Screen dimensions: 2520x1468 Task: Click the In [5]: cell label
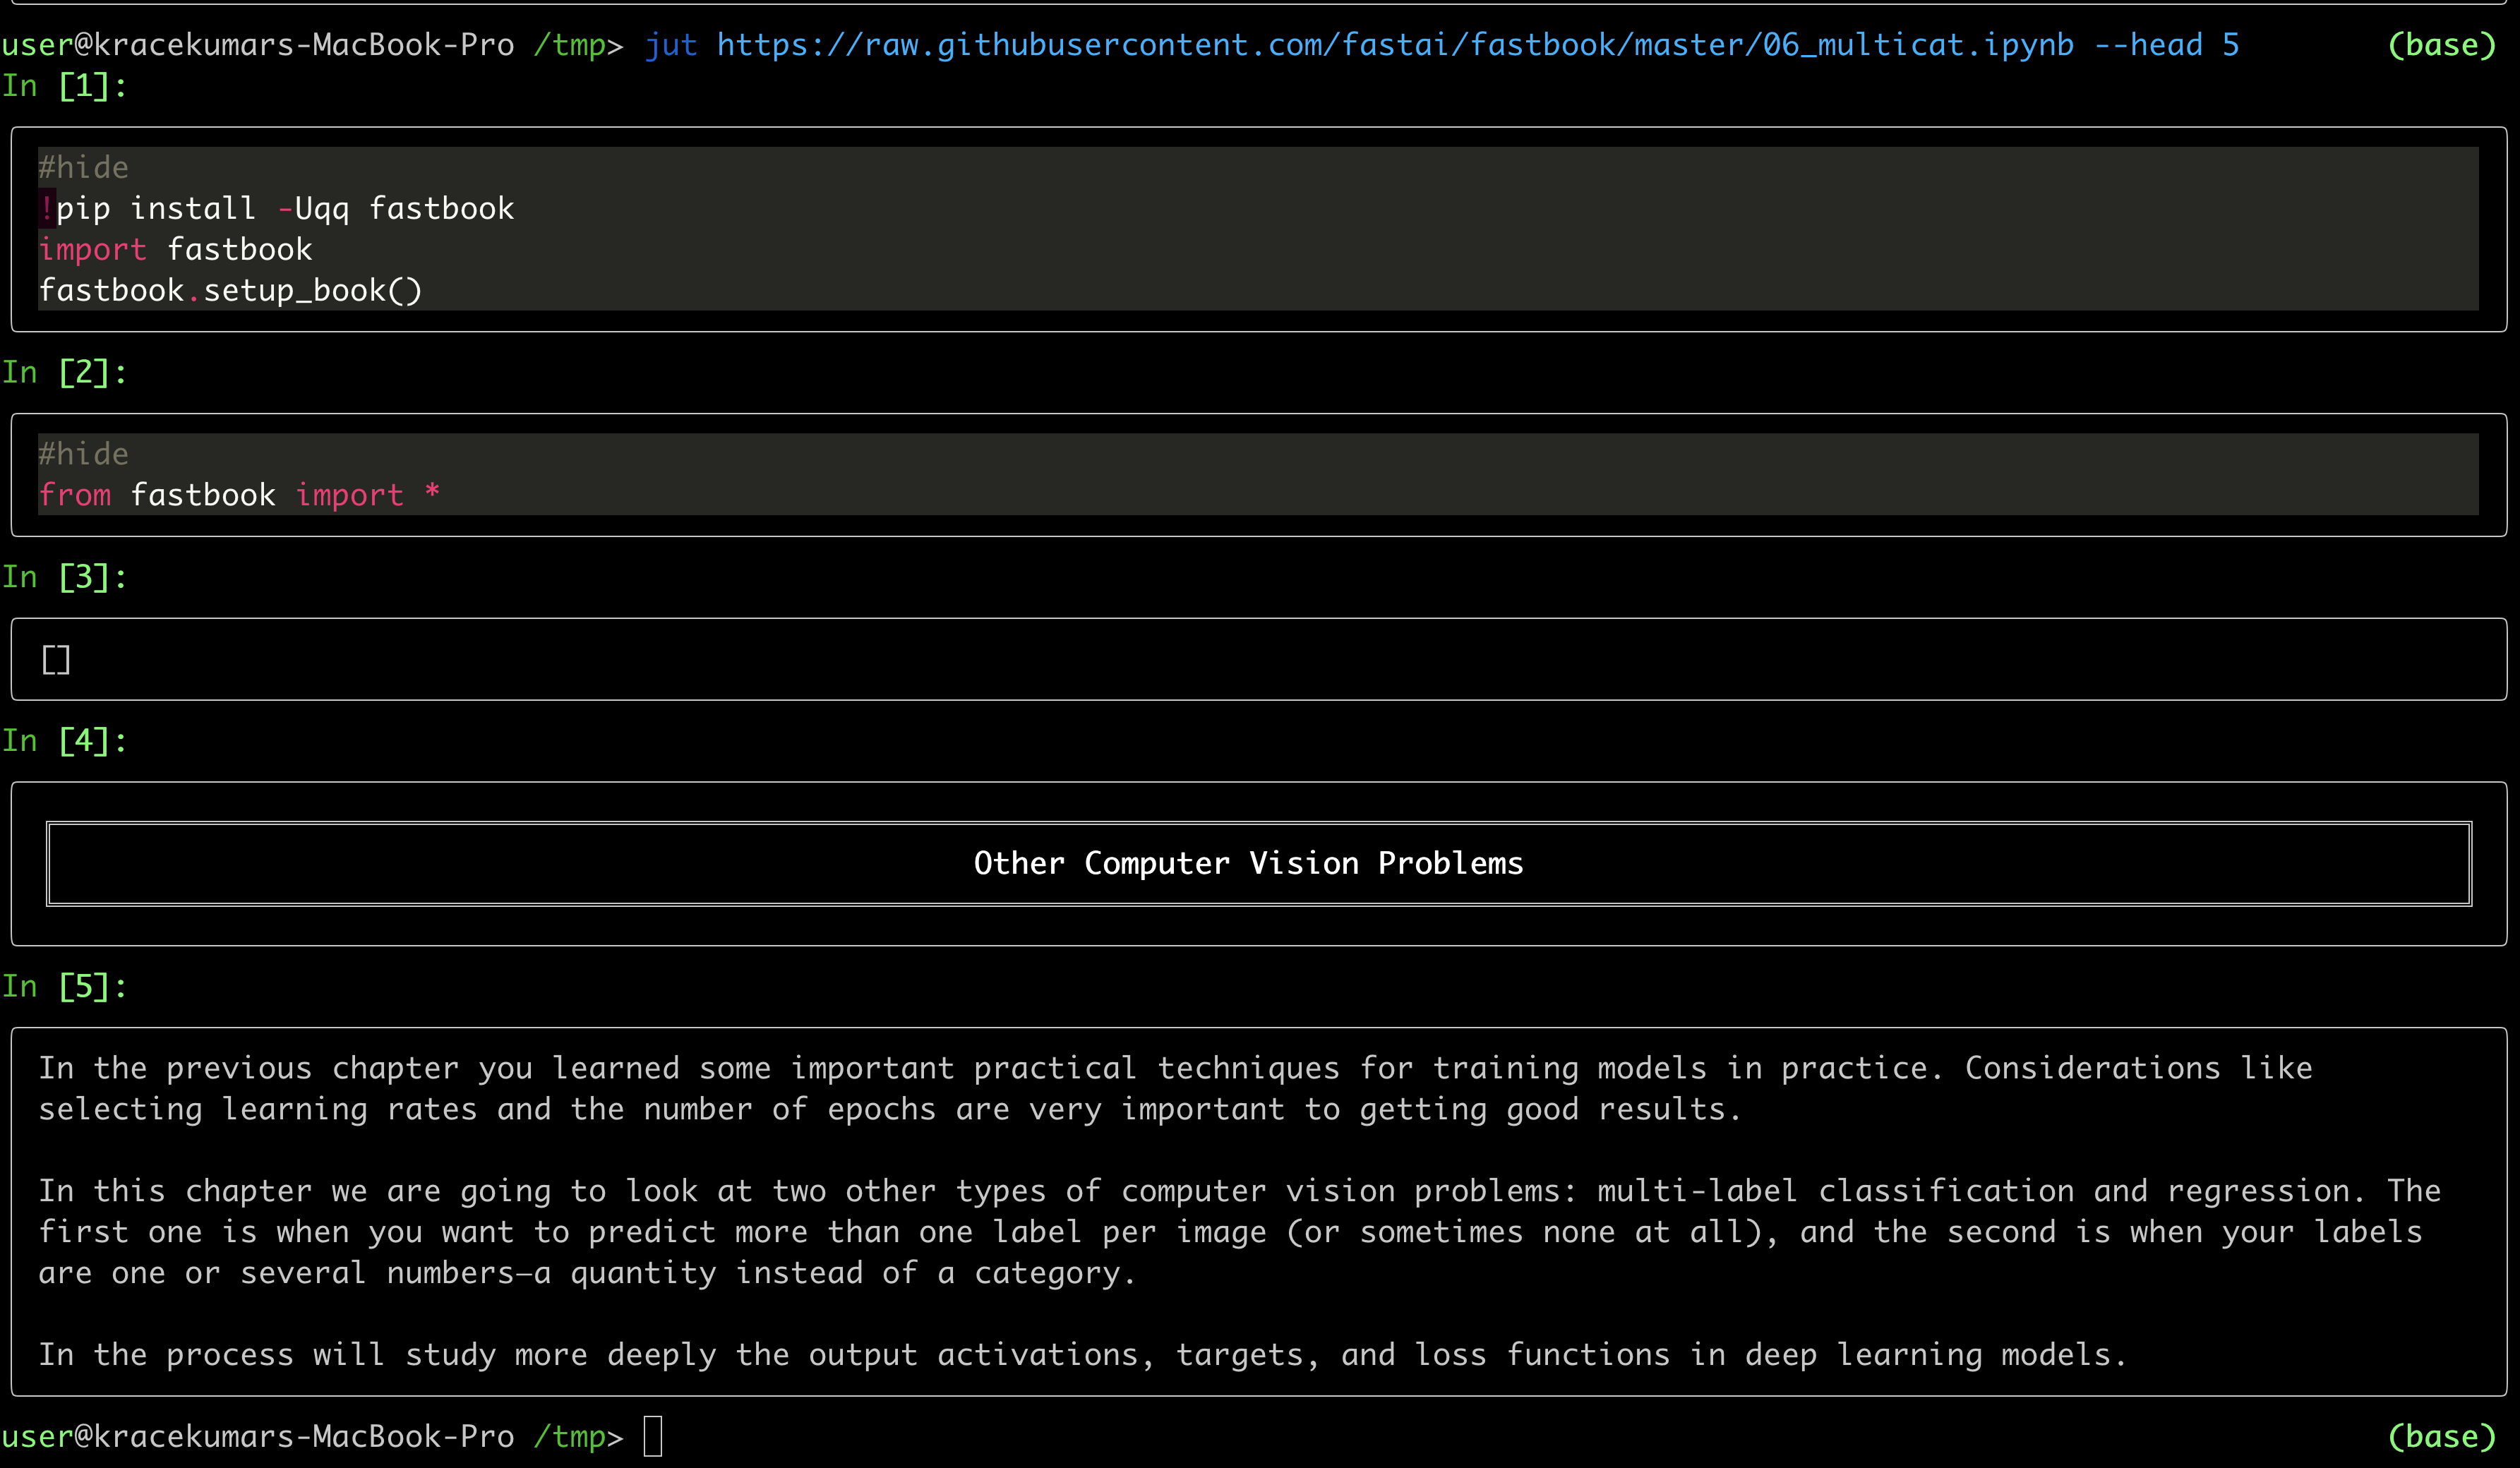pos(65,987)
